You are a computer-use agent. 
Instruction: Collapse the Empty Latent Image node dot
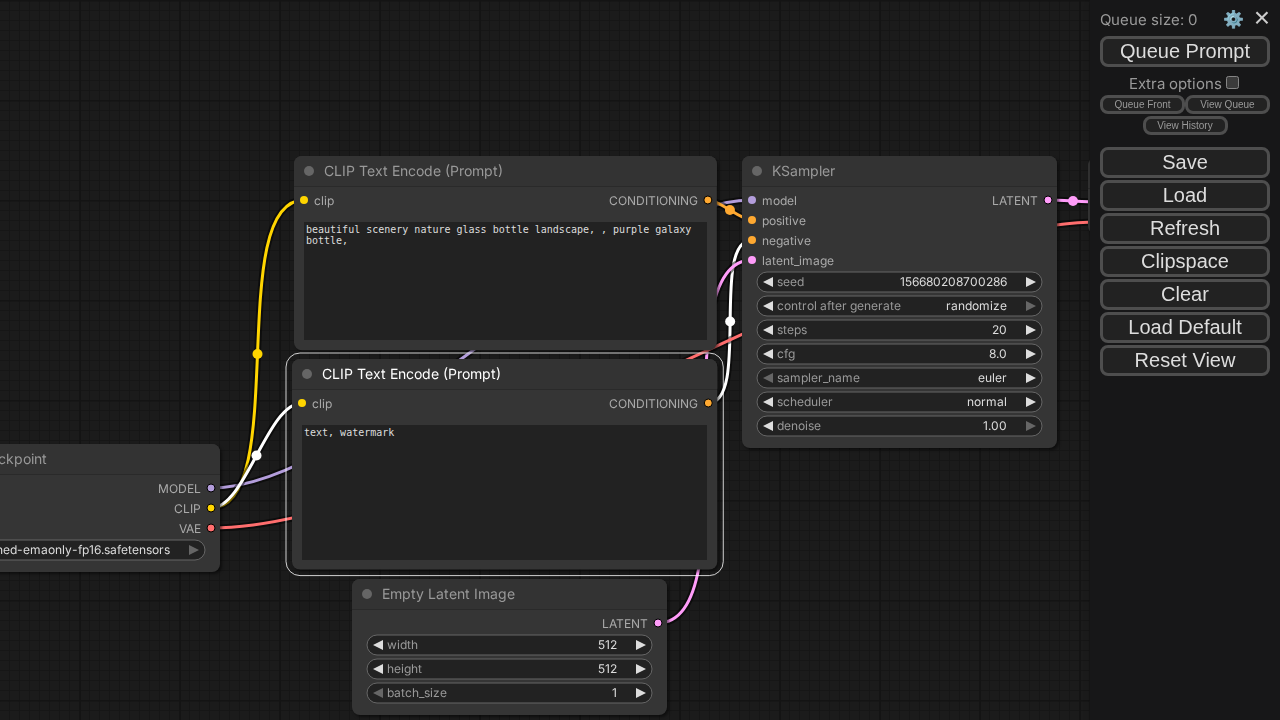tap(367, 594)
